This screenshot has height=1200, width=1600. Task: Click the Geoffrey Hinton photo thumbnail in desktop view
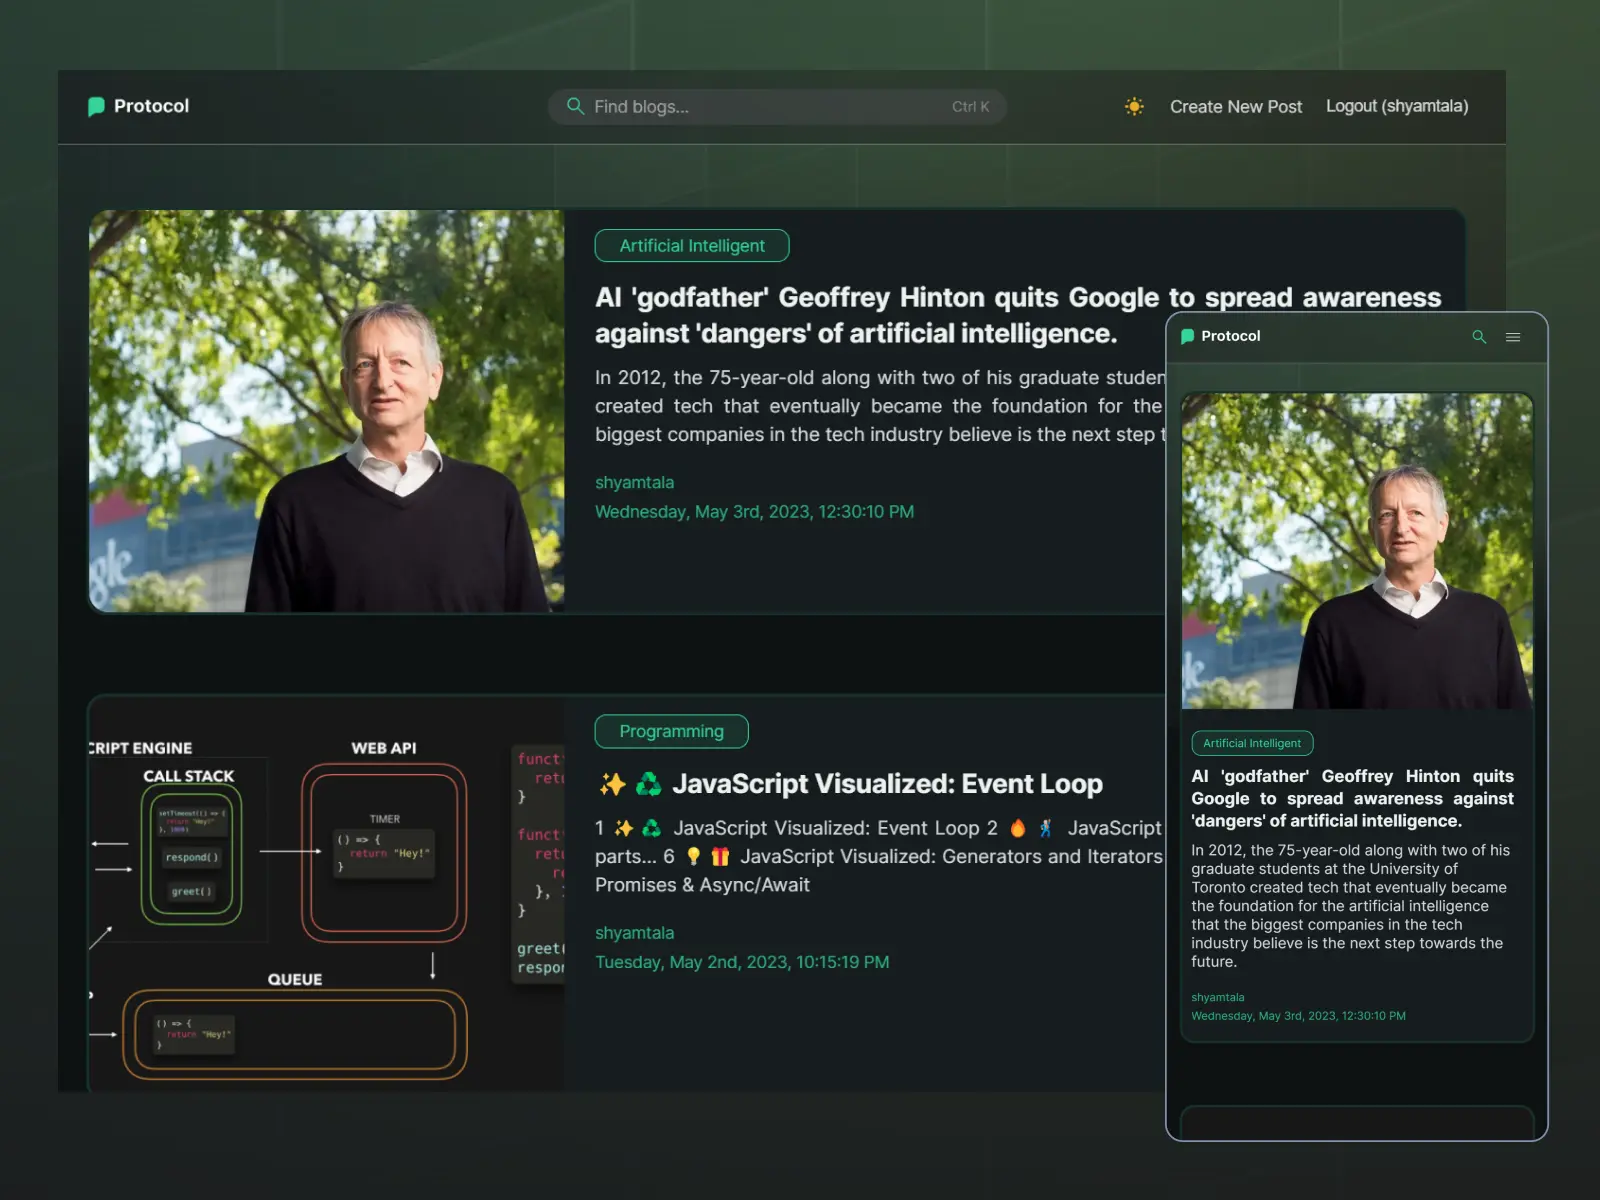pos(327,411)
